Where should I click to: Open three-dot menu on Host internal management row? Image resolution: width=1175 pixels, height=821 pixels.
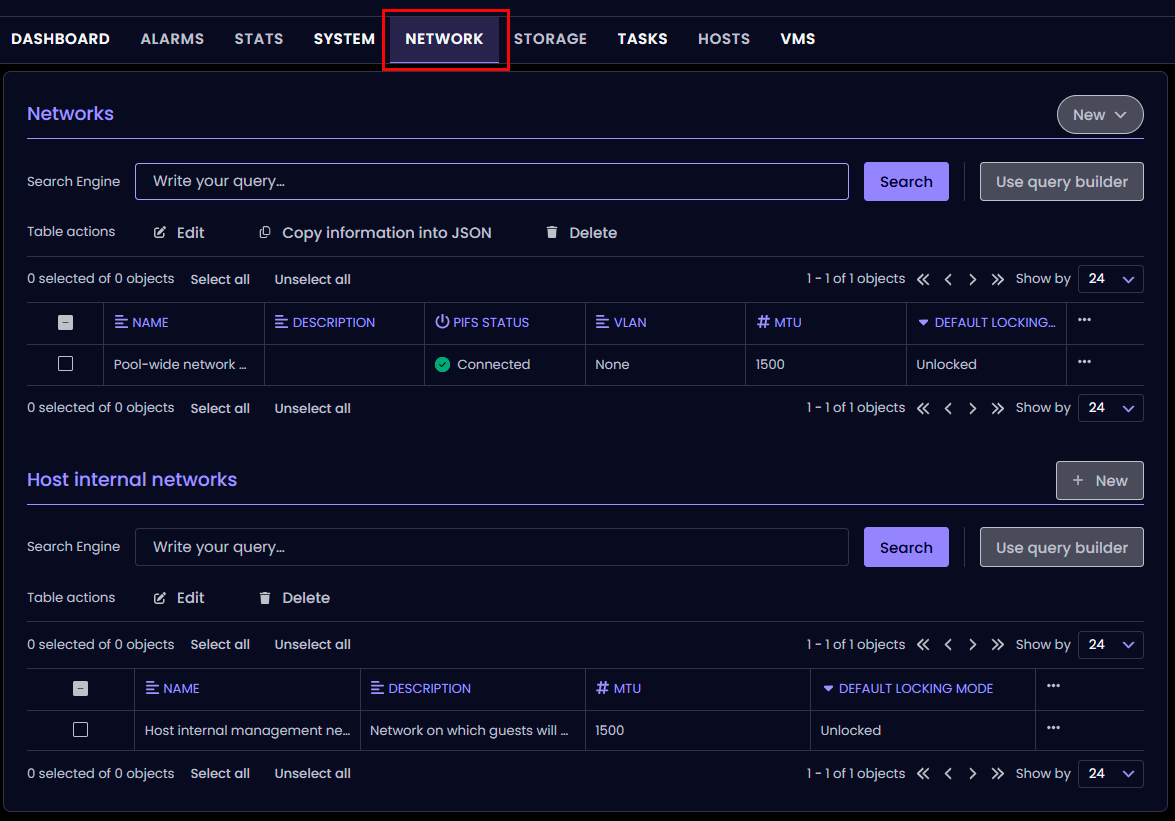coord(1053,728)
